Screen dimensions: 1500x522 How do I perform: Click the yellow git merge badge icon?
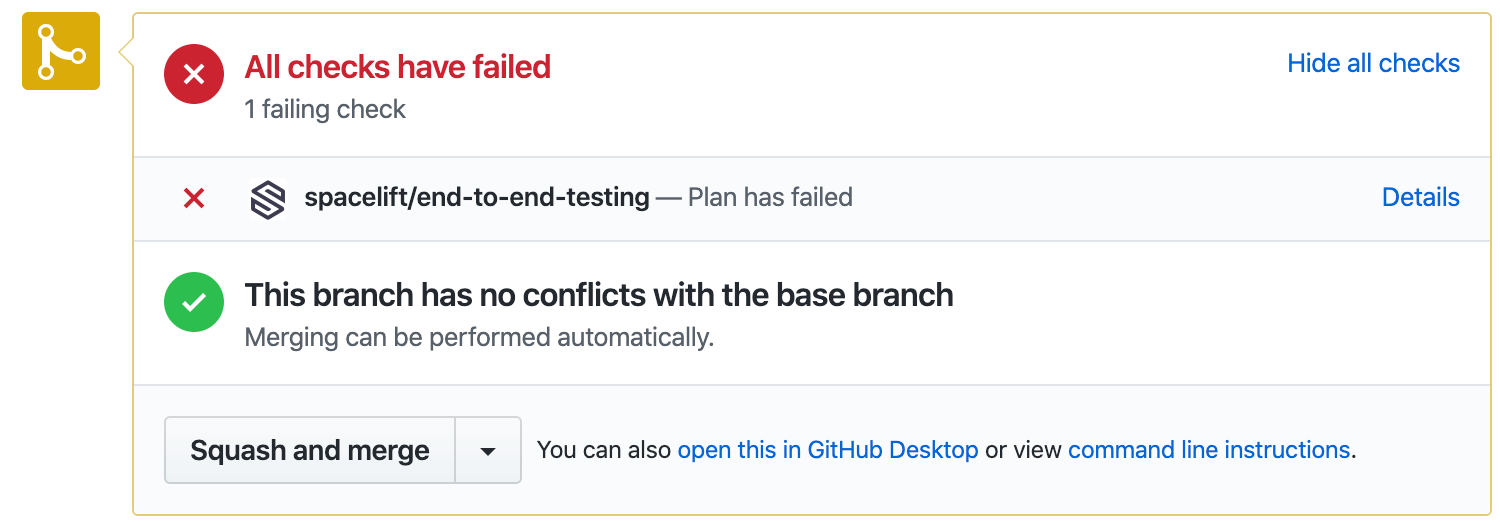61,51
